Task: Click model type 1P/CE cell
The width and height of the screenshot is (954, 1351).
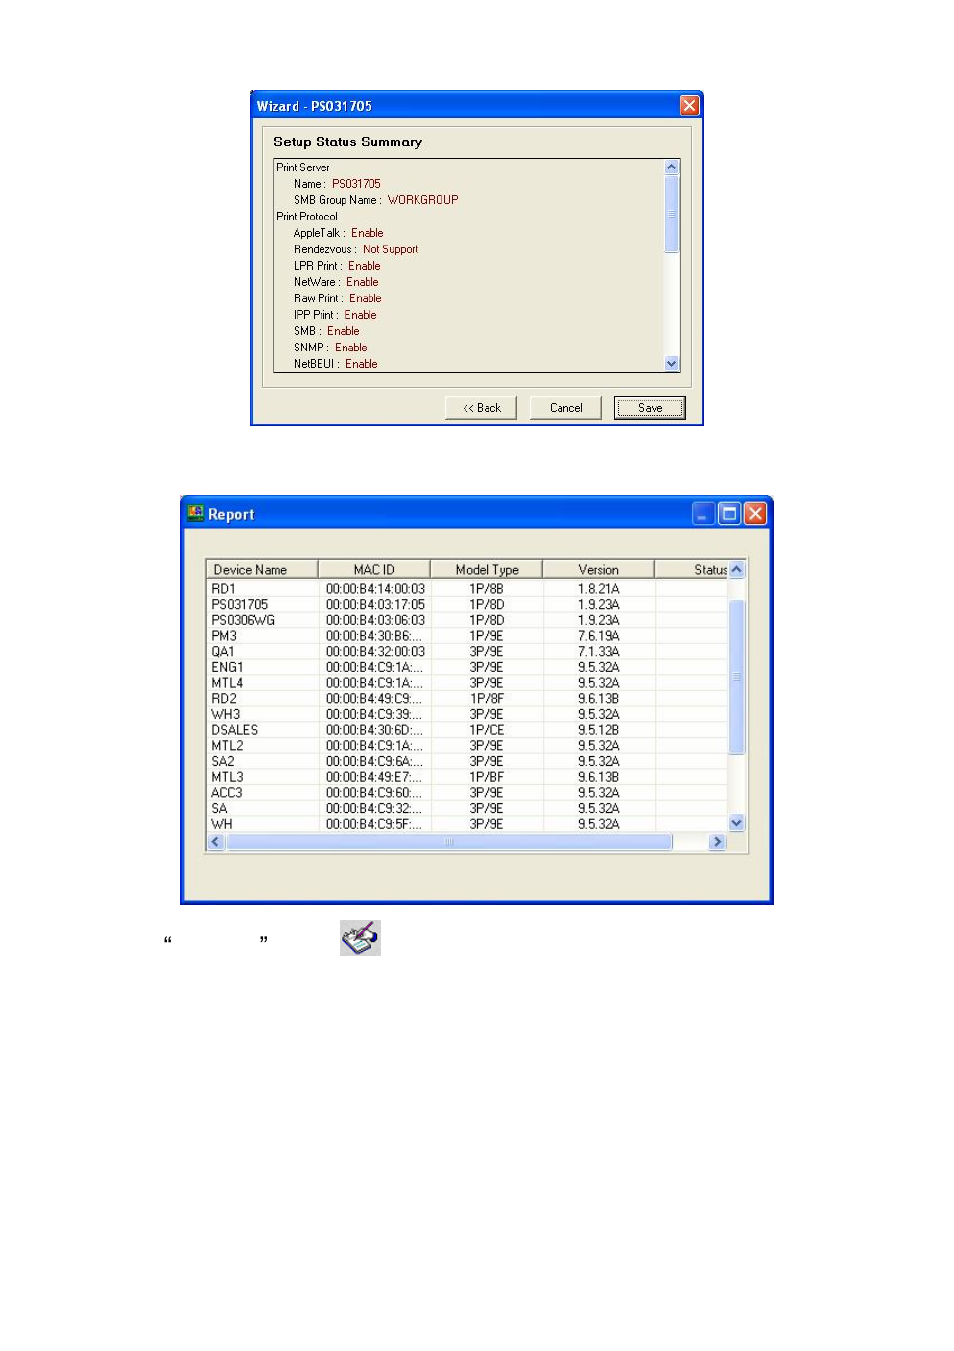Action: (x=486, y=730)
